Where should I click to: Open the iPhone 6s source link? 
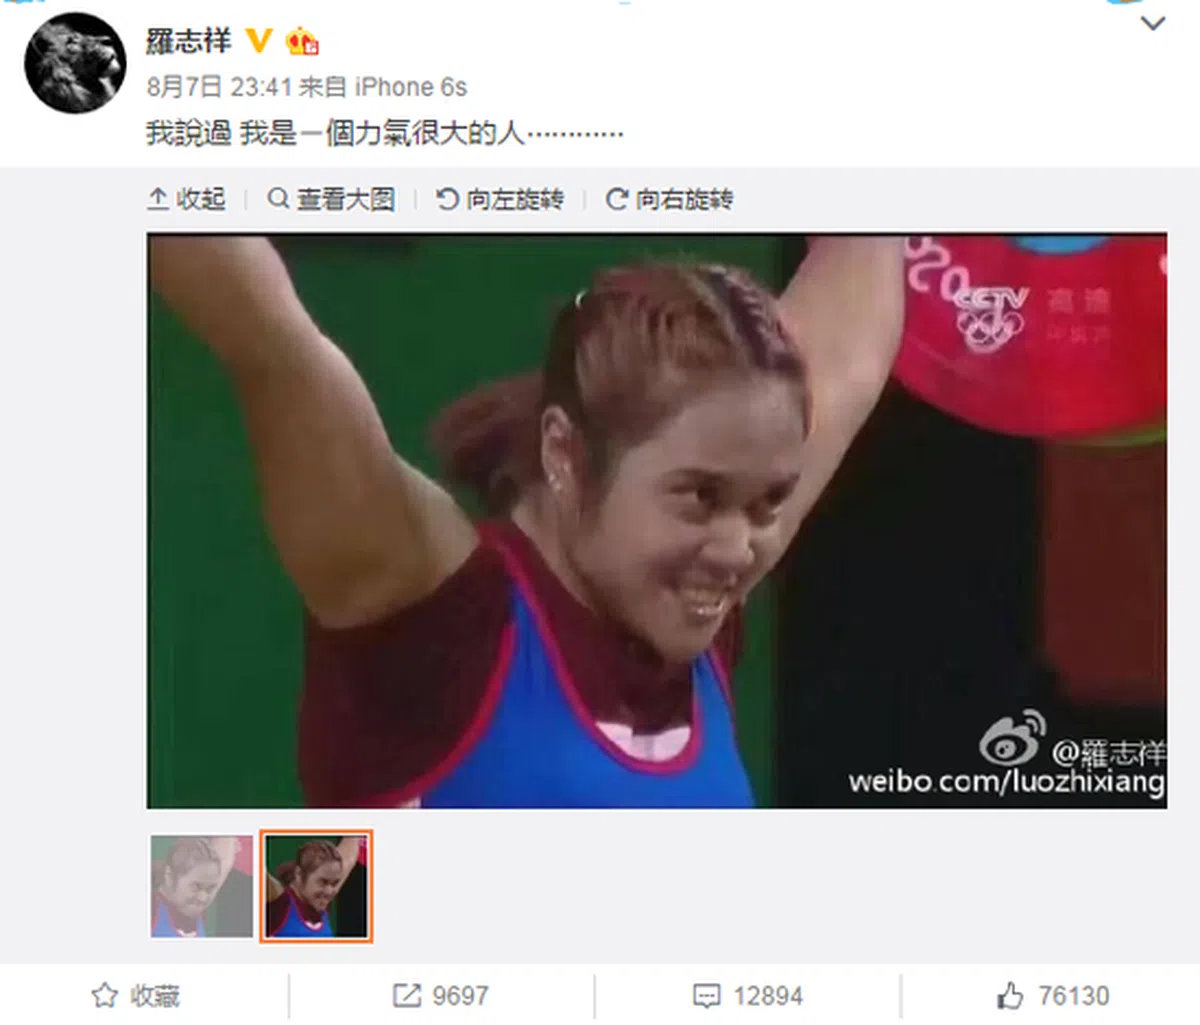pyautogui.click(x=411, y=87)
